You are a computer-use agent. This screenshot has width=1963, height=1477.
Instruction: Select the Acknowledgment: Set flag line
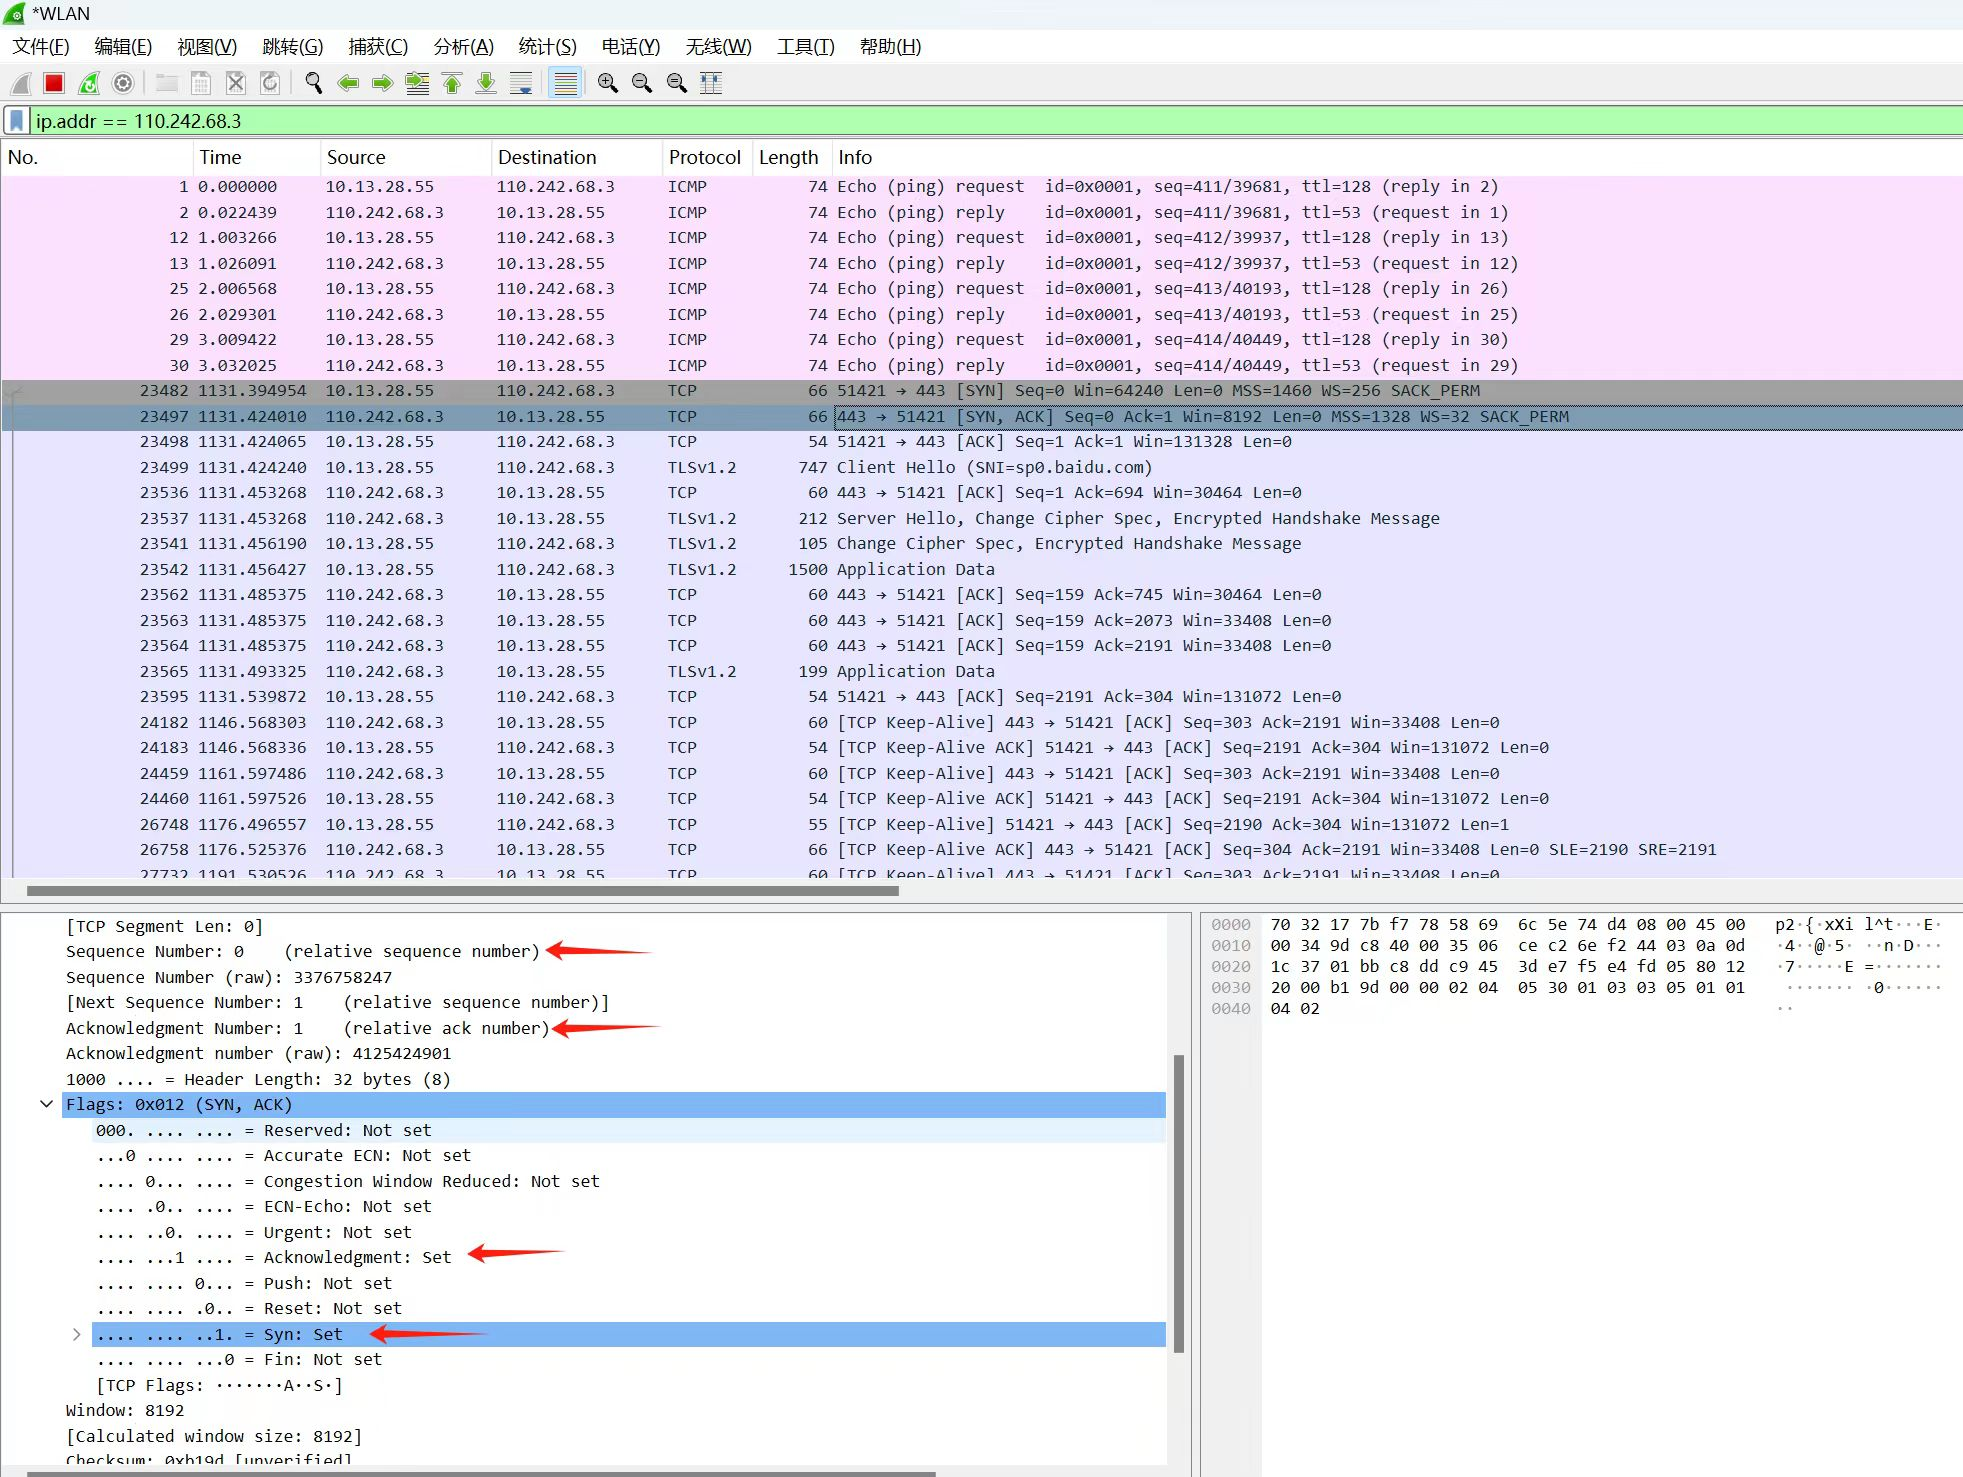pos(357,1257)
